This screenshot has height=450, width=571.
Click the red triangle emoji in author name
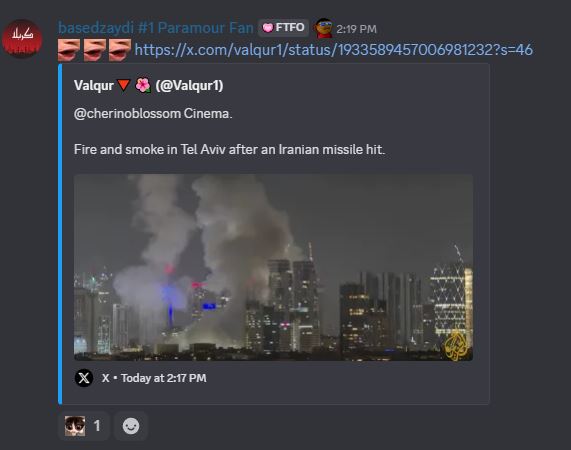click(124, 85)
